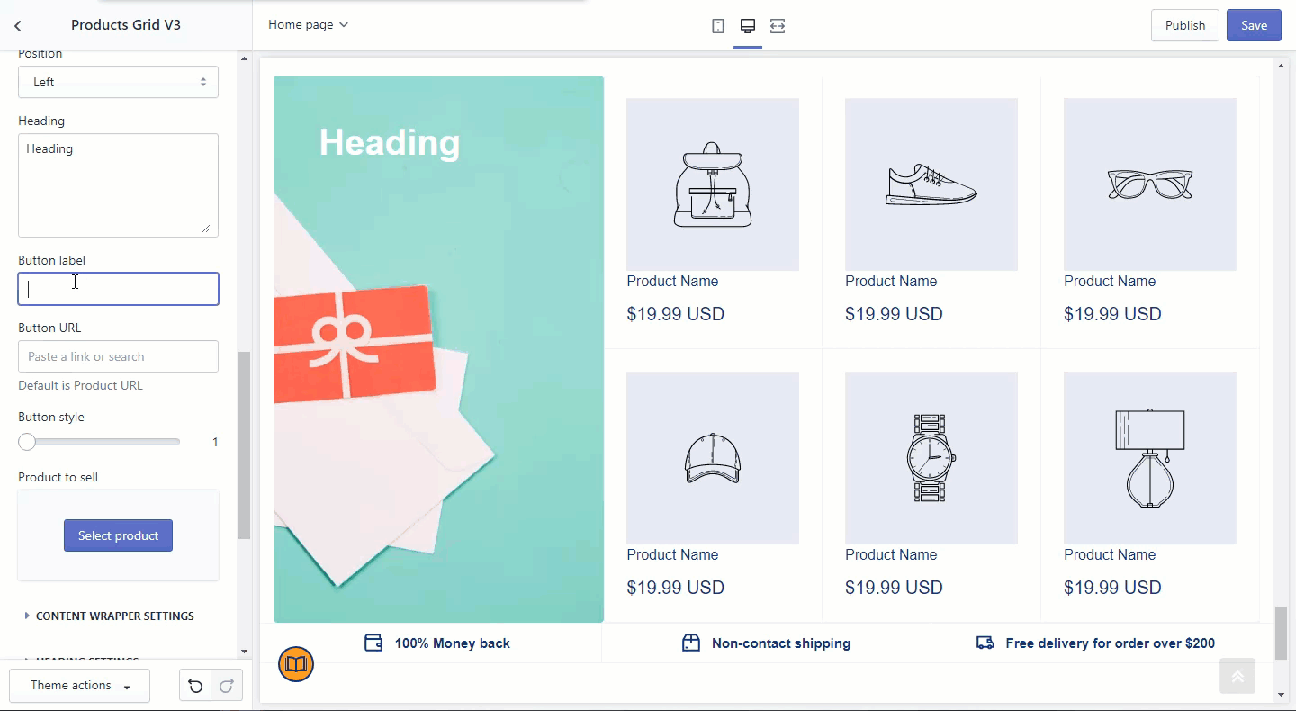Click the gift card banner image
The height and width of the screenshot is (711, 1296).
(x=439, y=349)
